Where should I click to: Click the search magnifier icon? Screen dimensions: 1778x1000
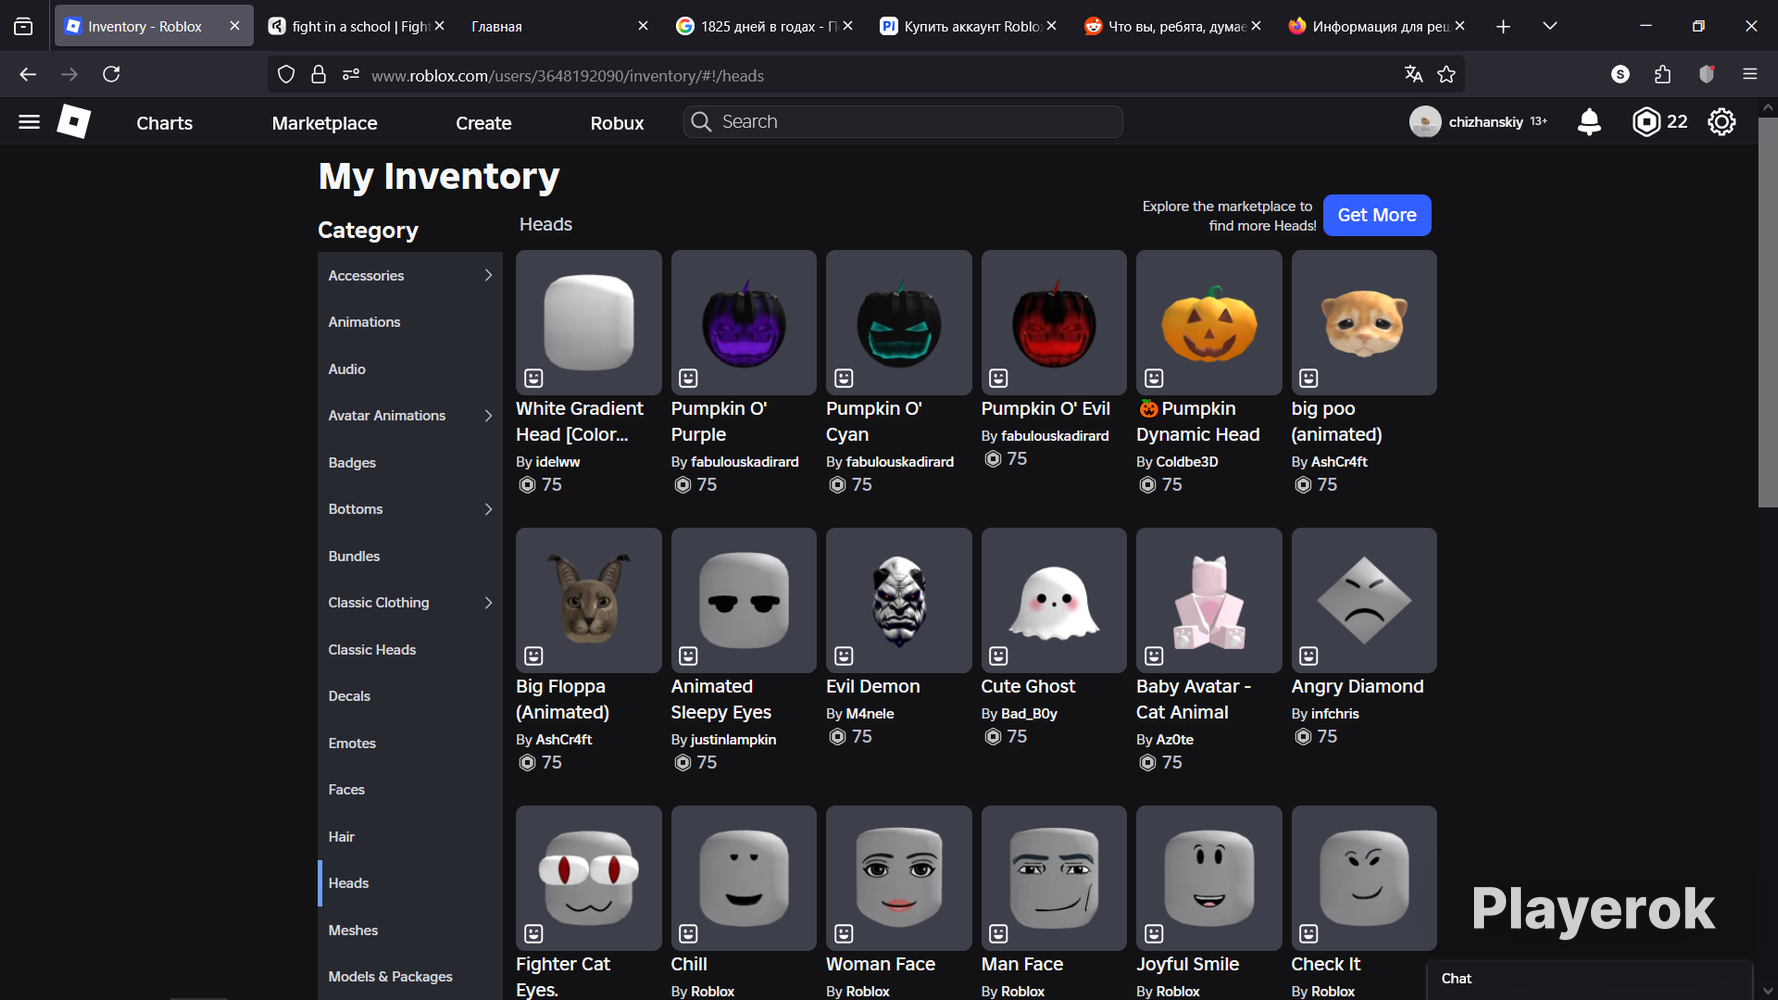702,122
